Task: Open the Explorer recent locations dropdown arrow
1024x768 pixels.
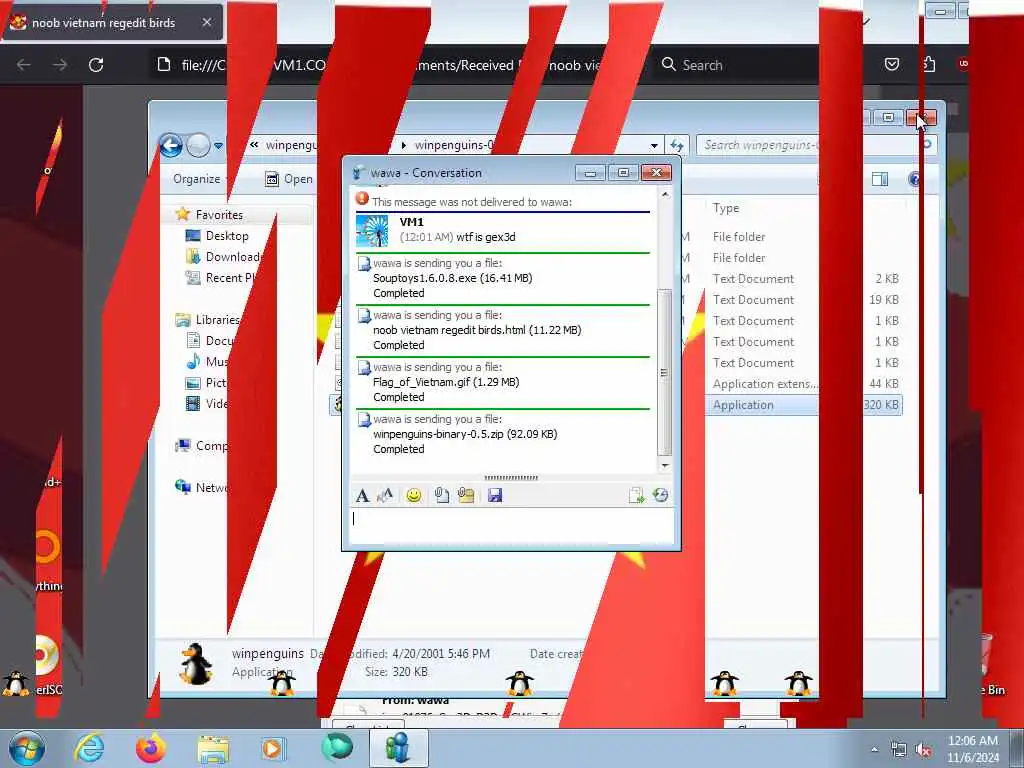Action: point(218,146)
